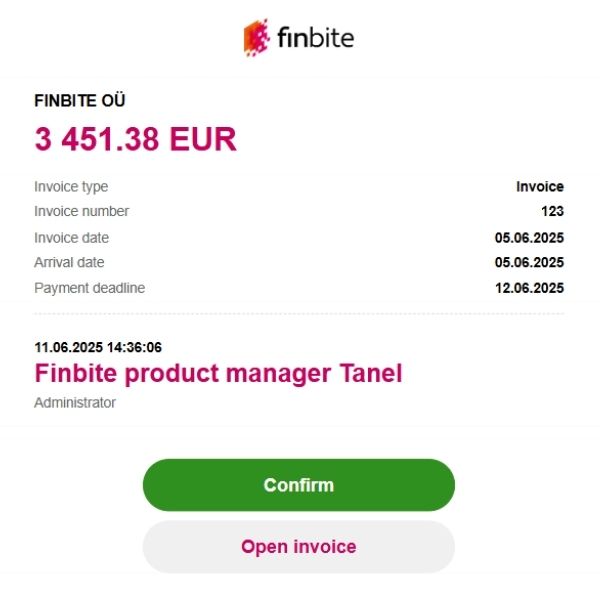
Task: Click the timestamp 11.06.2025 14:36:06
Action: coord(98,348)
